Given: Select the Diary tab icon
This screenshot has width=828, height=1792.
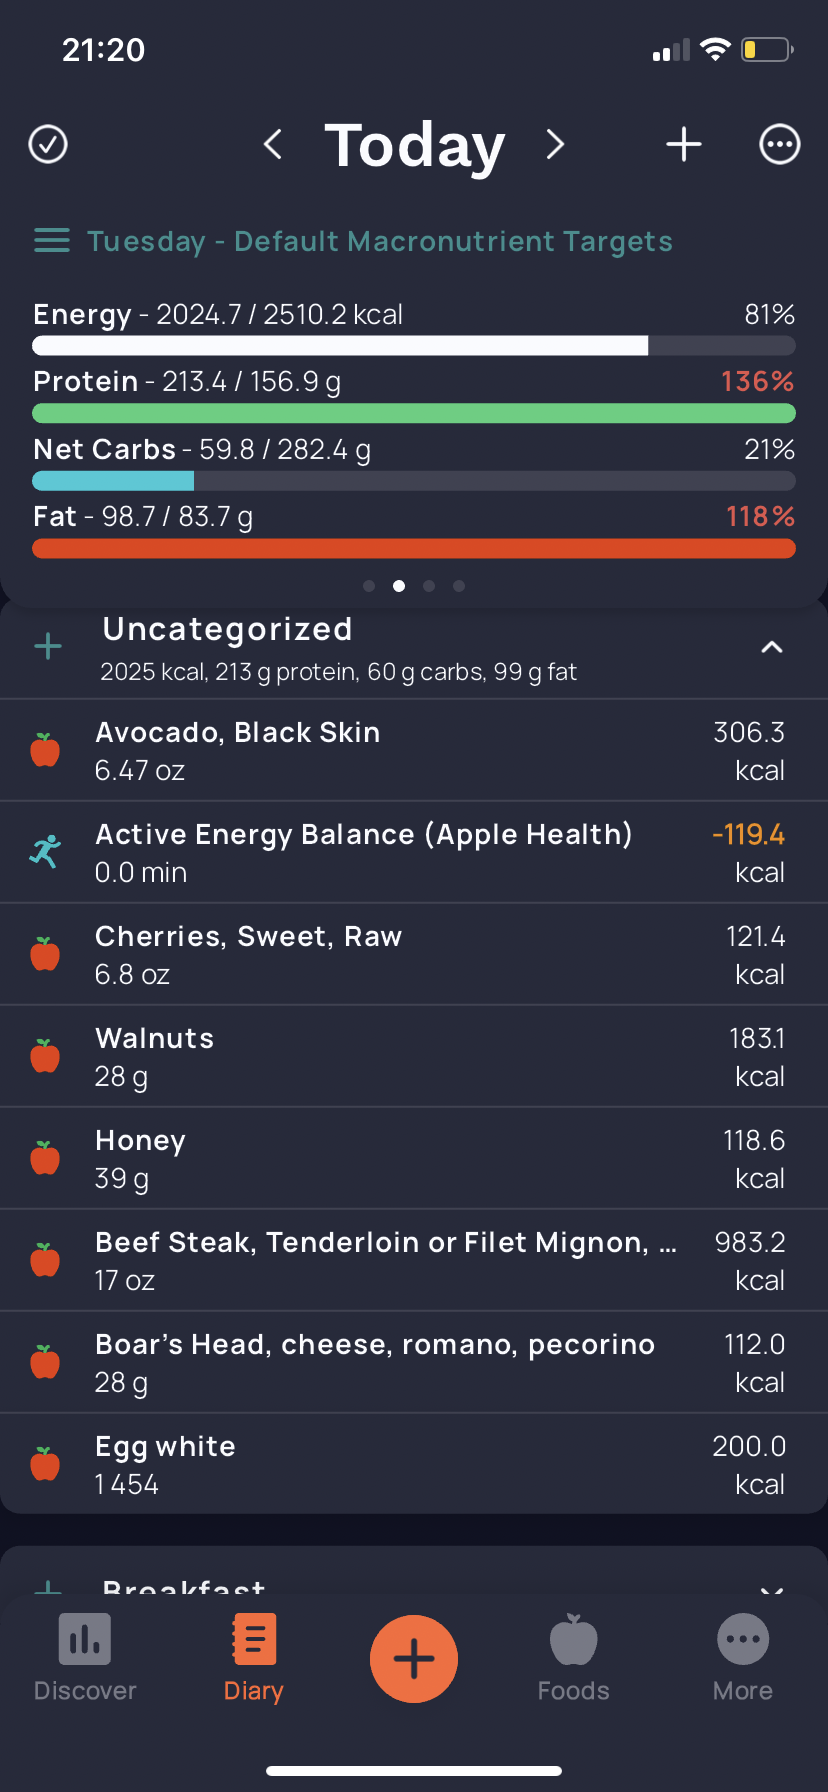Looking at the screenshot, I should point(254,1640).
